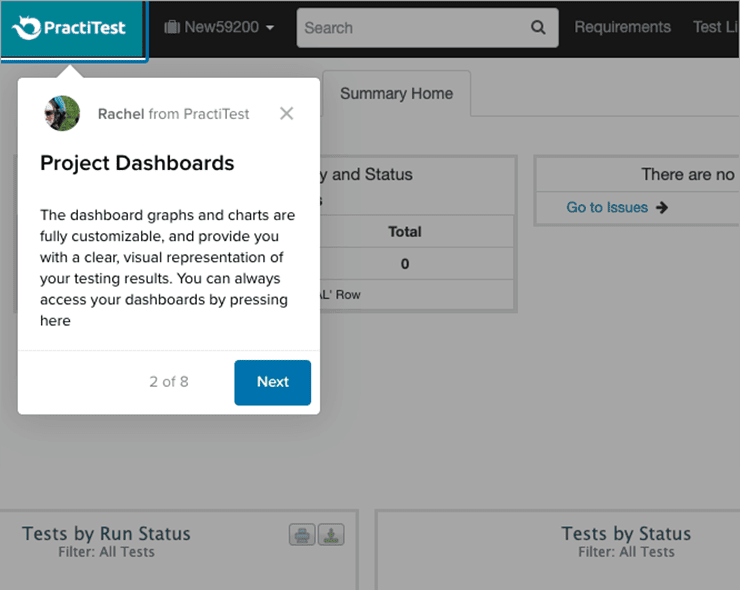
Task: Focus the Search input field
Action: point(415,28)
